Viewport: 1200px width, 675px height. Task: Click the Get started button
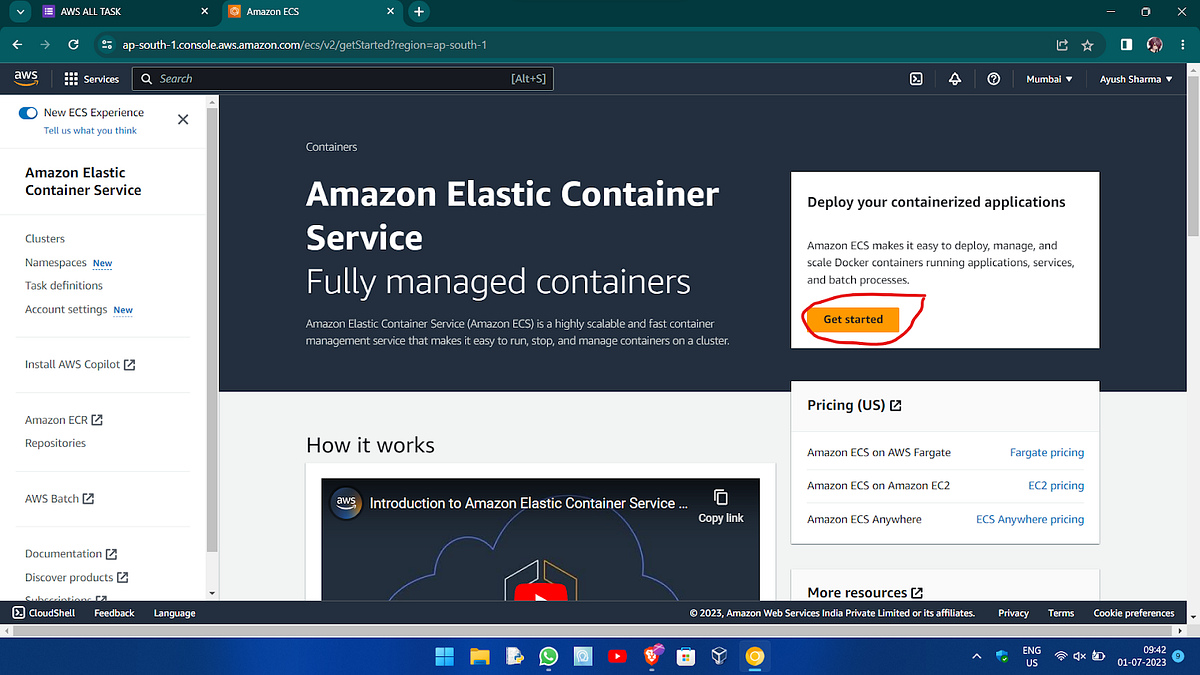pyautogui.click(x=852, y=319)
